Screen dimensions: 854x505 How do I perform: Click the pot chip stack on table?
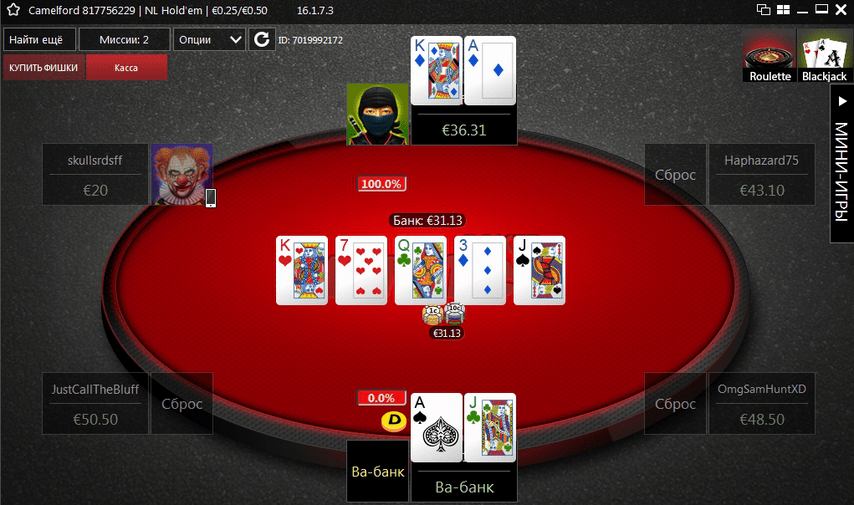(443, 315)
